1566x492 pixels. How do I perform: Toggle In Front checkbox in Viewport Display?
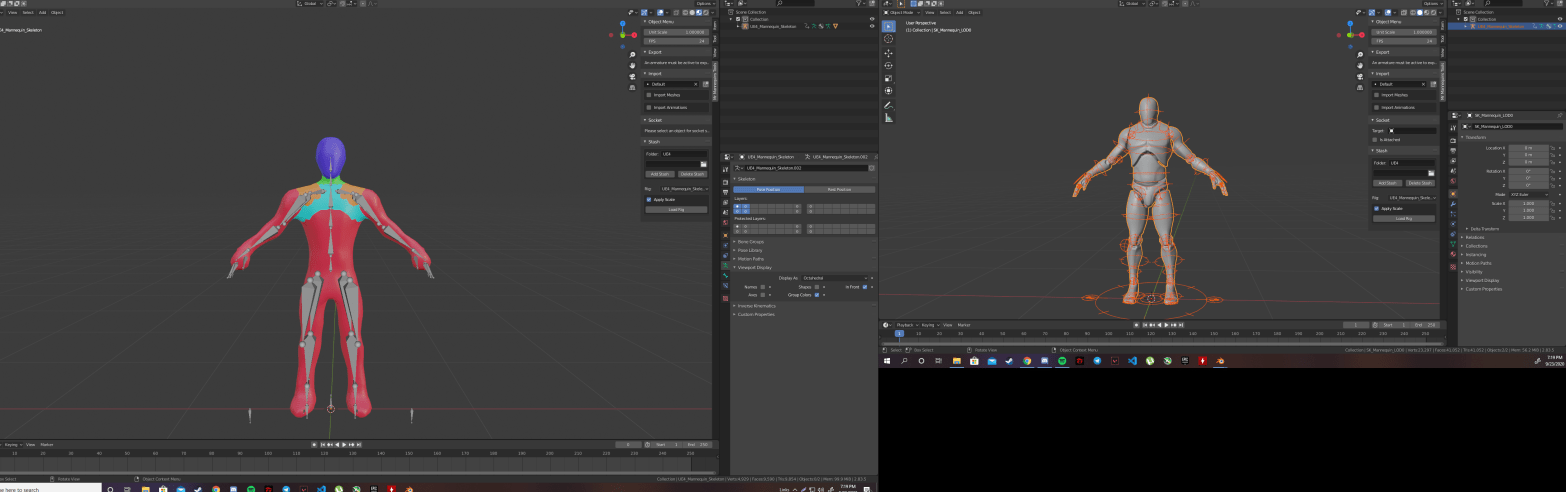coord(865,287)
